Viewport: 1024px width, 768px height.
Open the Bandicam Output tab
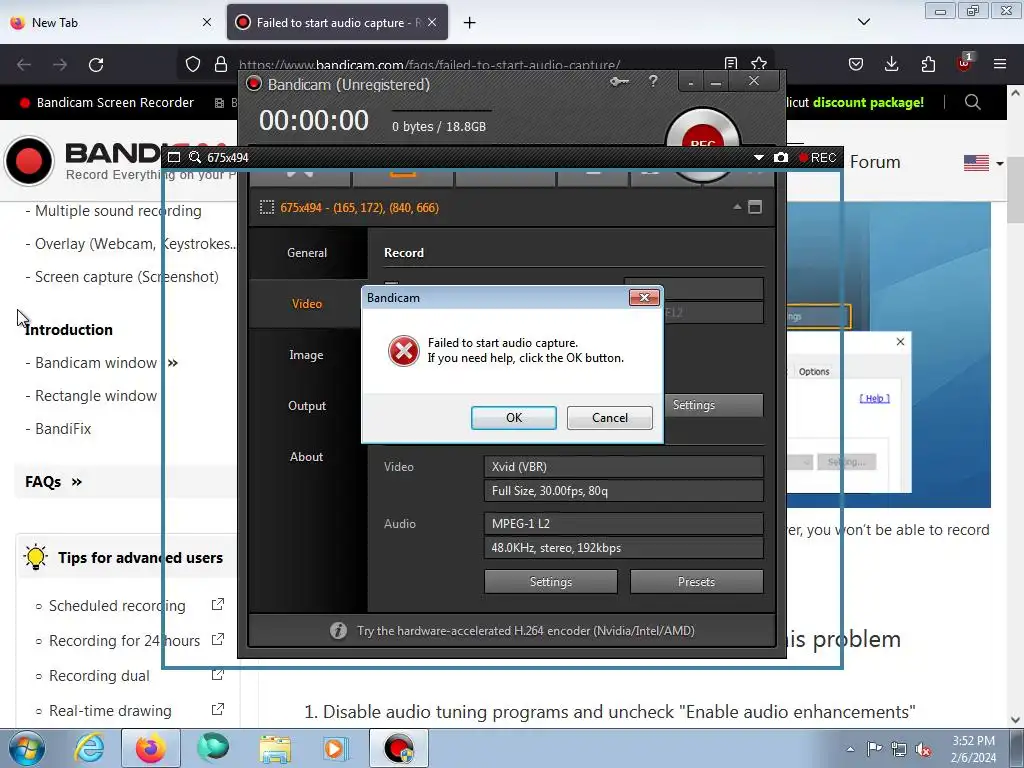(307, 406)
